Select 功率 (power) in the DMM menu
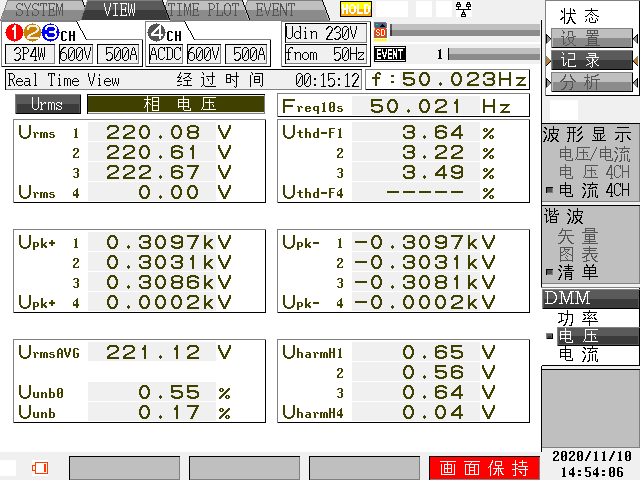Image resolution: width=640 pixels, height=480 pixels. point(577,318)
